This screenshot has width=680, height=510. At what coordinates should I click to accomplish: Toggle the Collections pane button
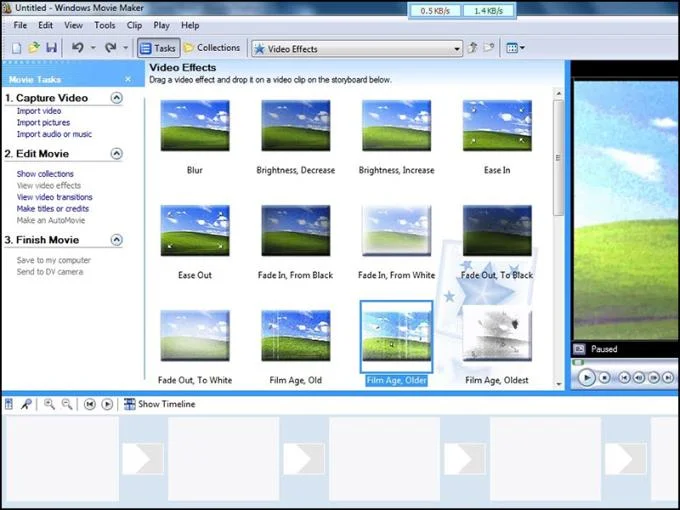212,48
